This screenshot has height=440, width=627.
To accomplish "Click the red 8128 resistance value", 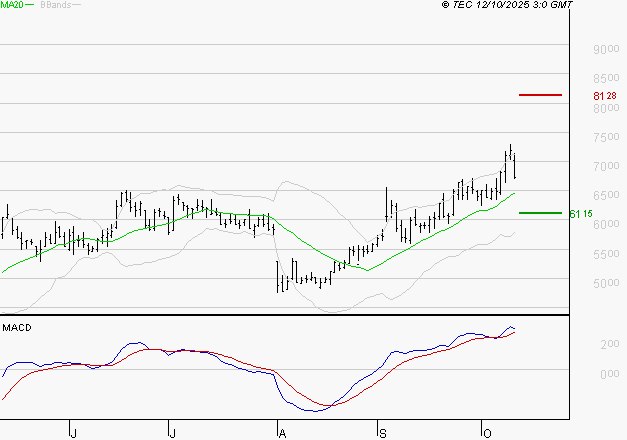I will click(605, 96).
